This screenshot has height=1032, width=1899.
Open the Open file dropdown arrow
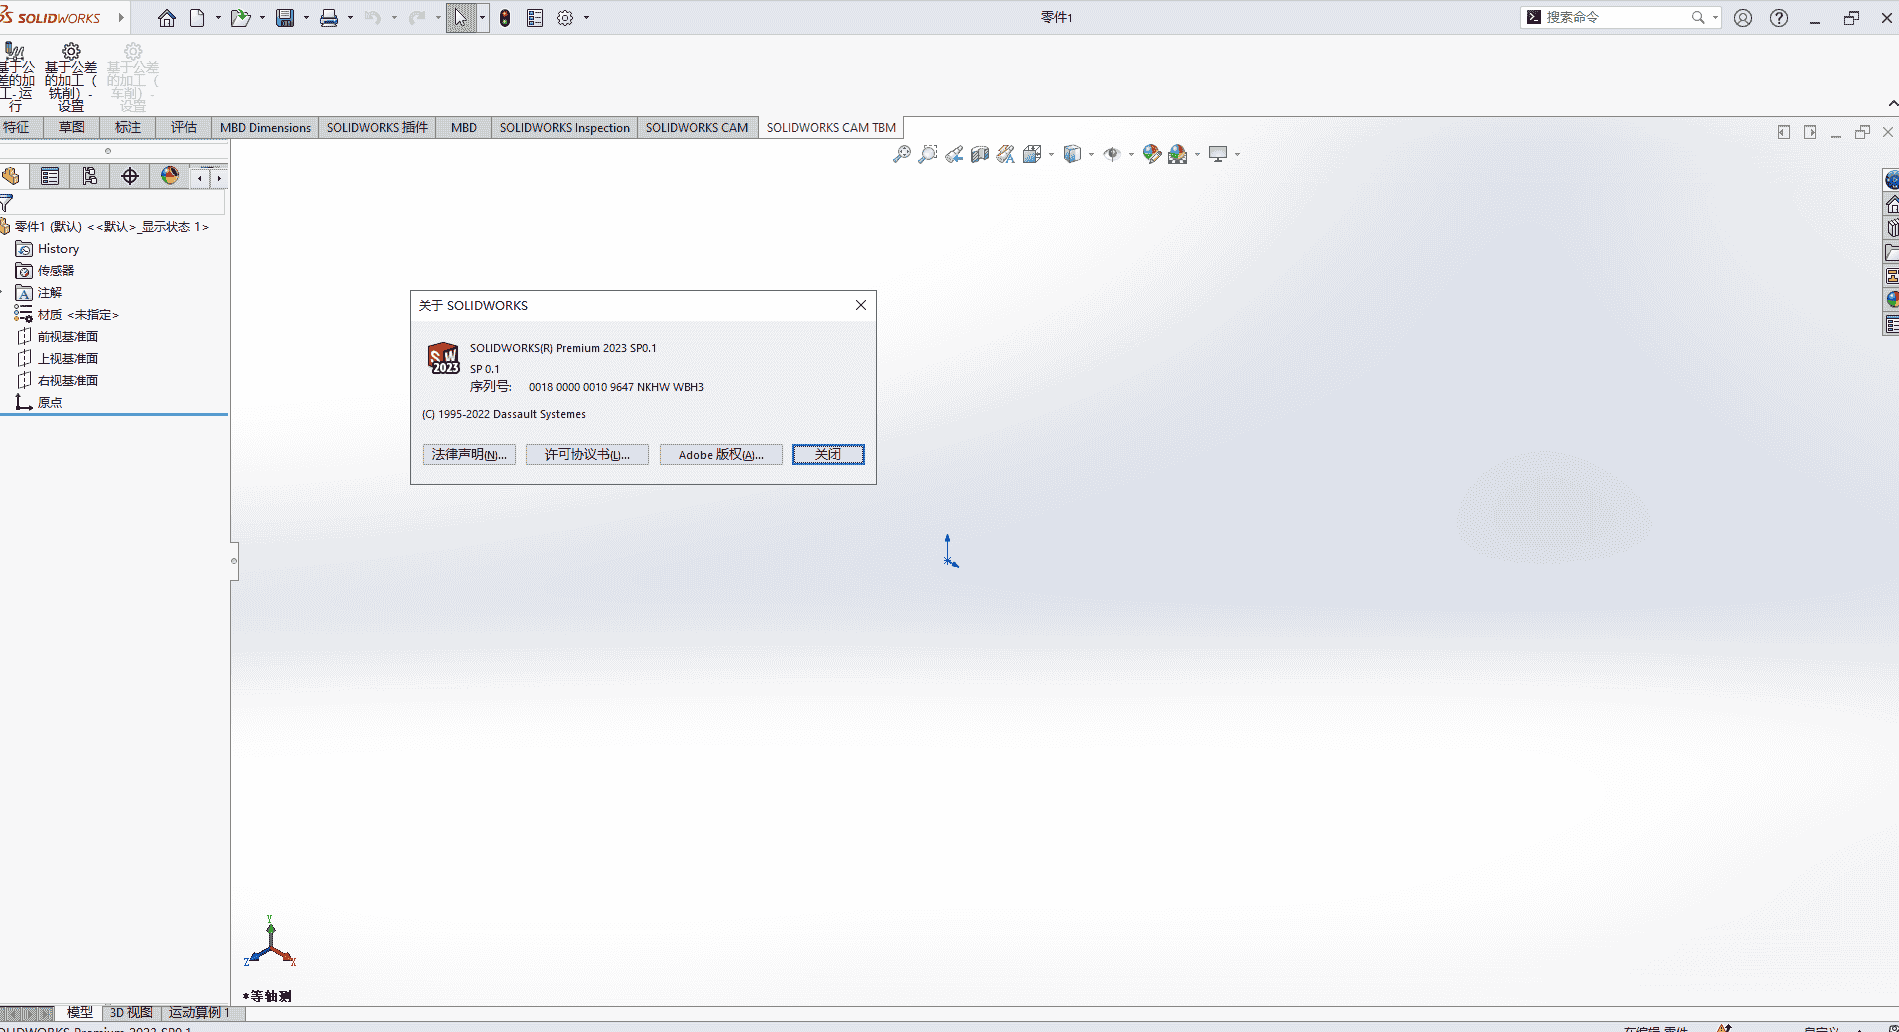tap(262, 18)
